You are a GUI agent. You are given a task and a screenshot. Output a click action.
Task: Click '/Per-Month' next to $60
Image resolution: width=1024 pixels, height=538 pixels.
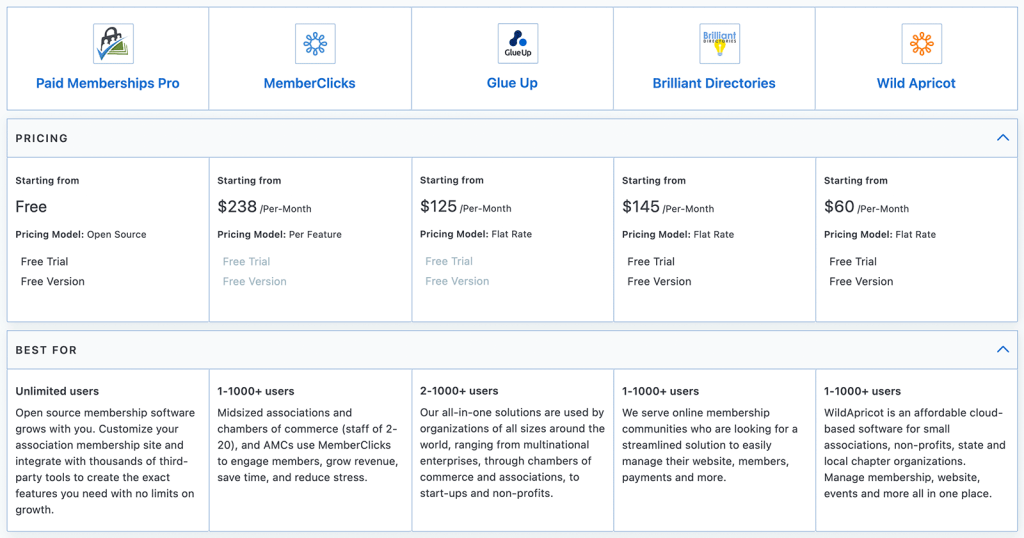pyautogui.click(x=883, y=209)
